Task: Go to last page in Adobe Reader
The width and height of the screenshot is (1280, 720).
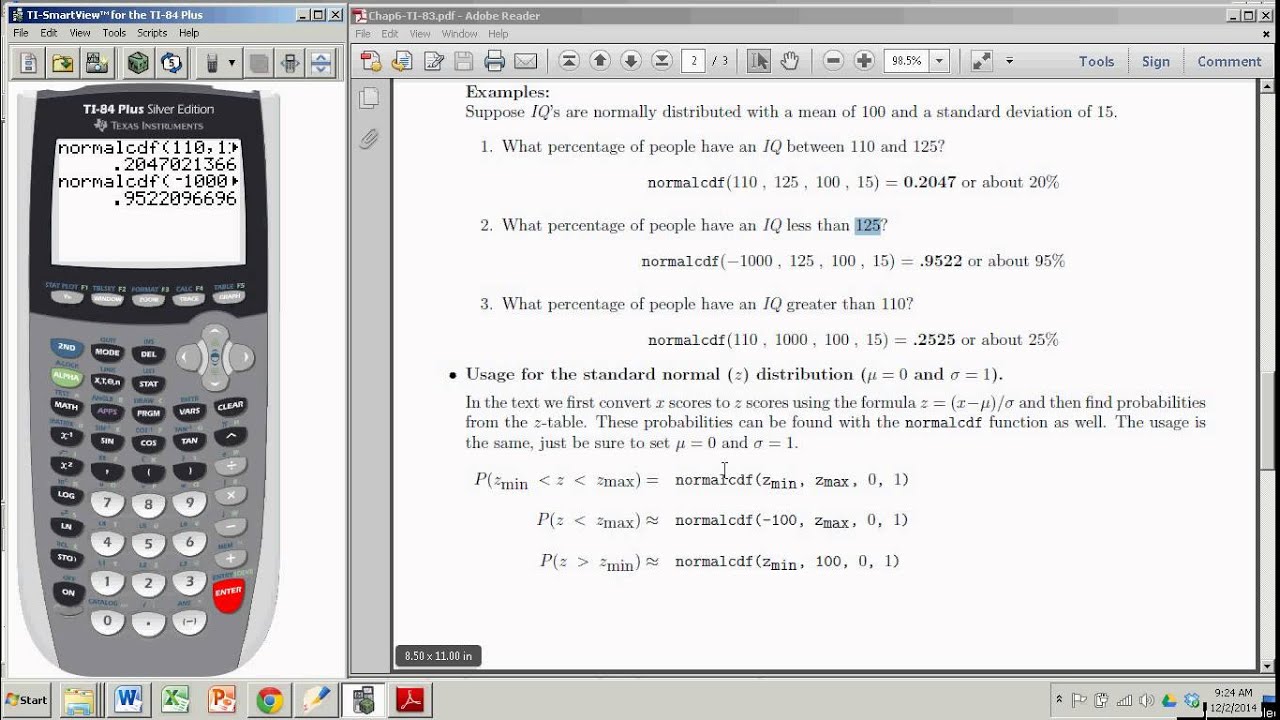Action: point(661,61)
